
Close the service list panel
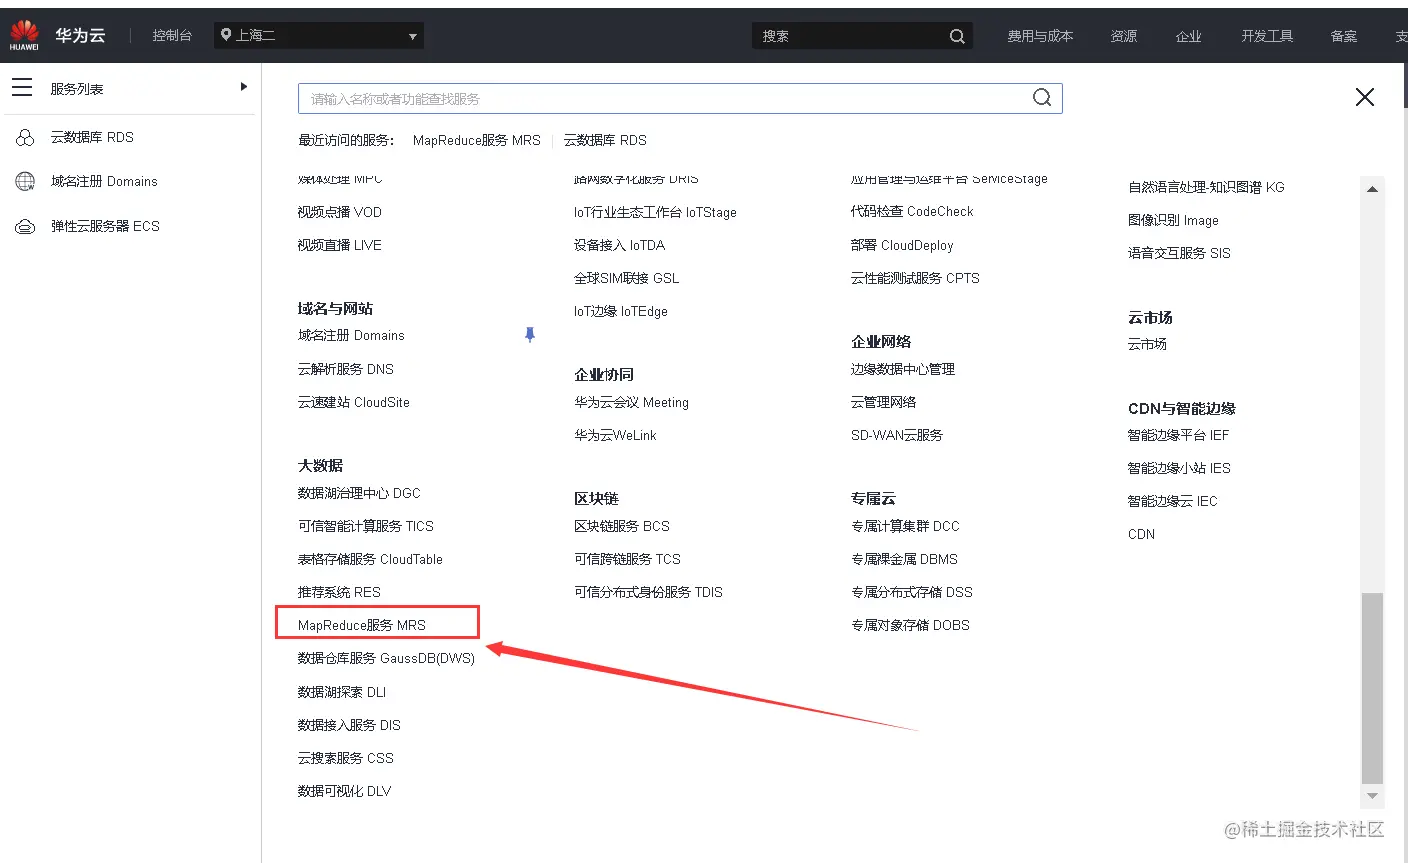coord(1364,97)
